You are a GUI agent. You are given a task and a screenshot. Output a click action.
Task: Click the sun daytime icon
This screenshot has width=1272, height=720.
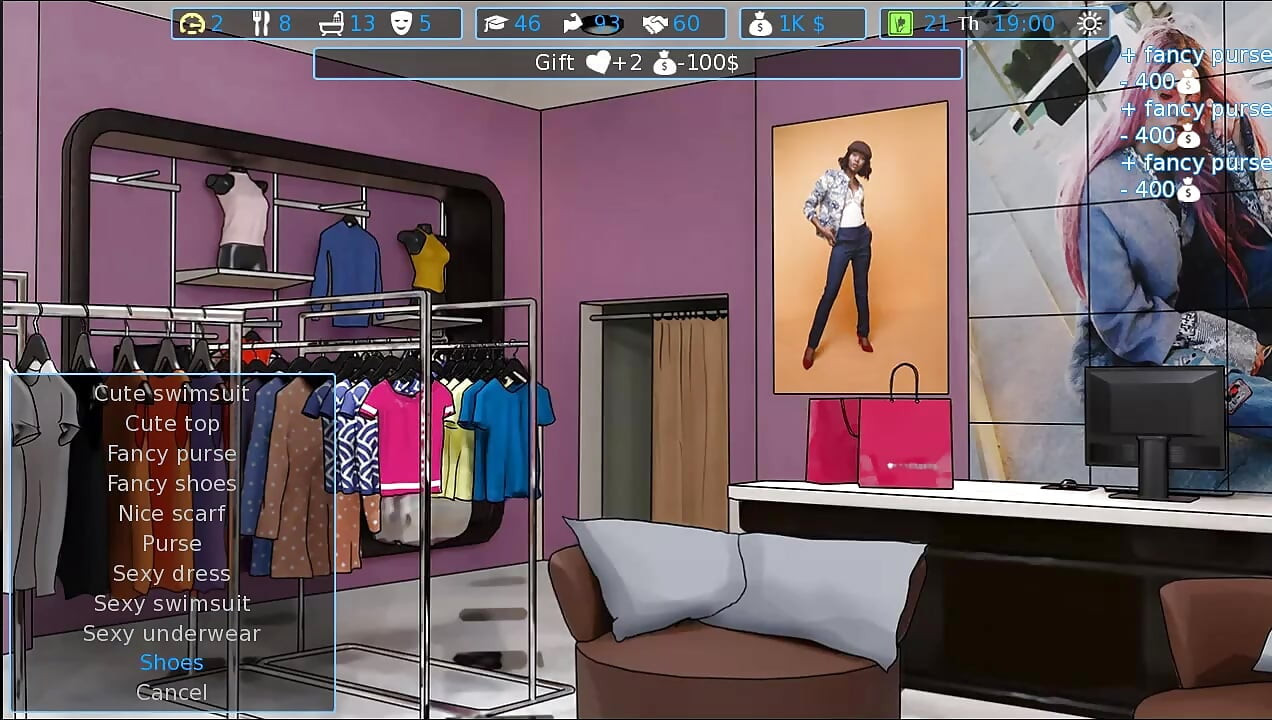1089,24
